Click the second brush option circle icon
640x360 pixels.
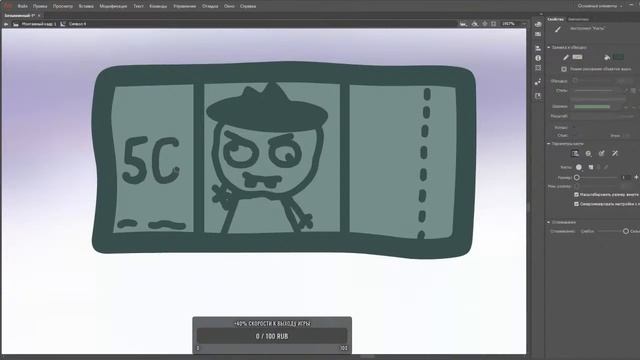pos(588,153)
